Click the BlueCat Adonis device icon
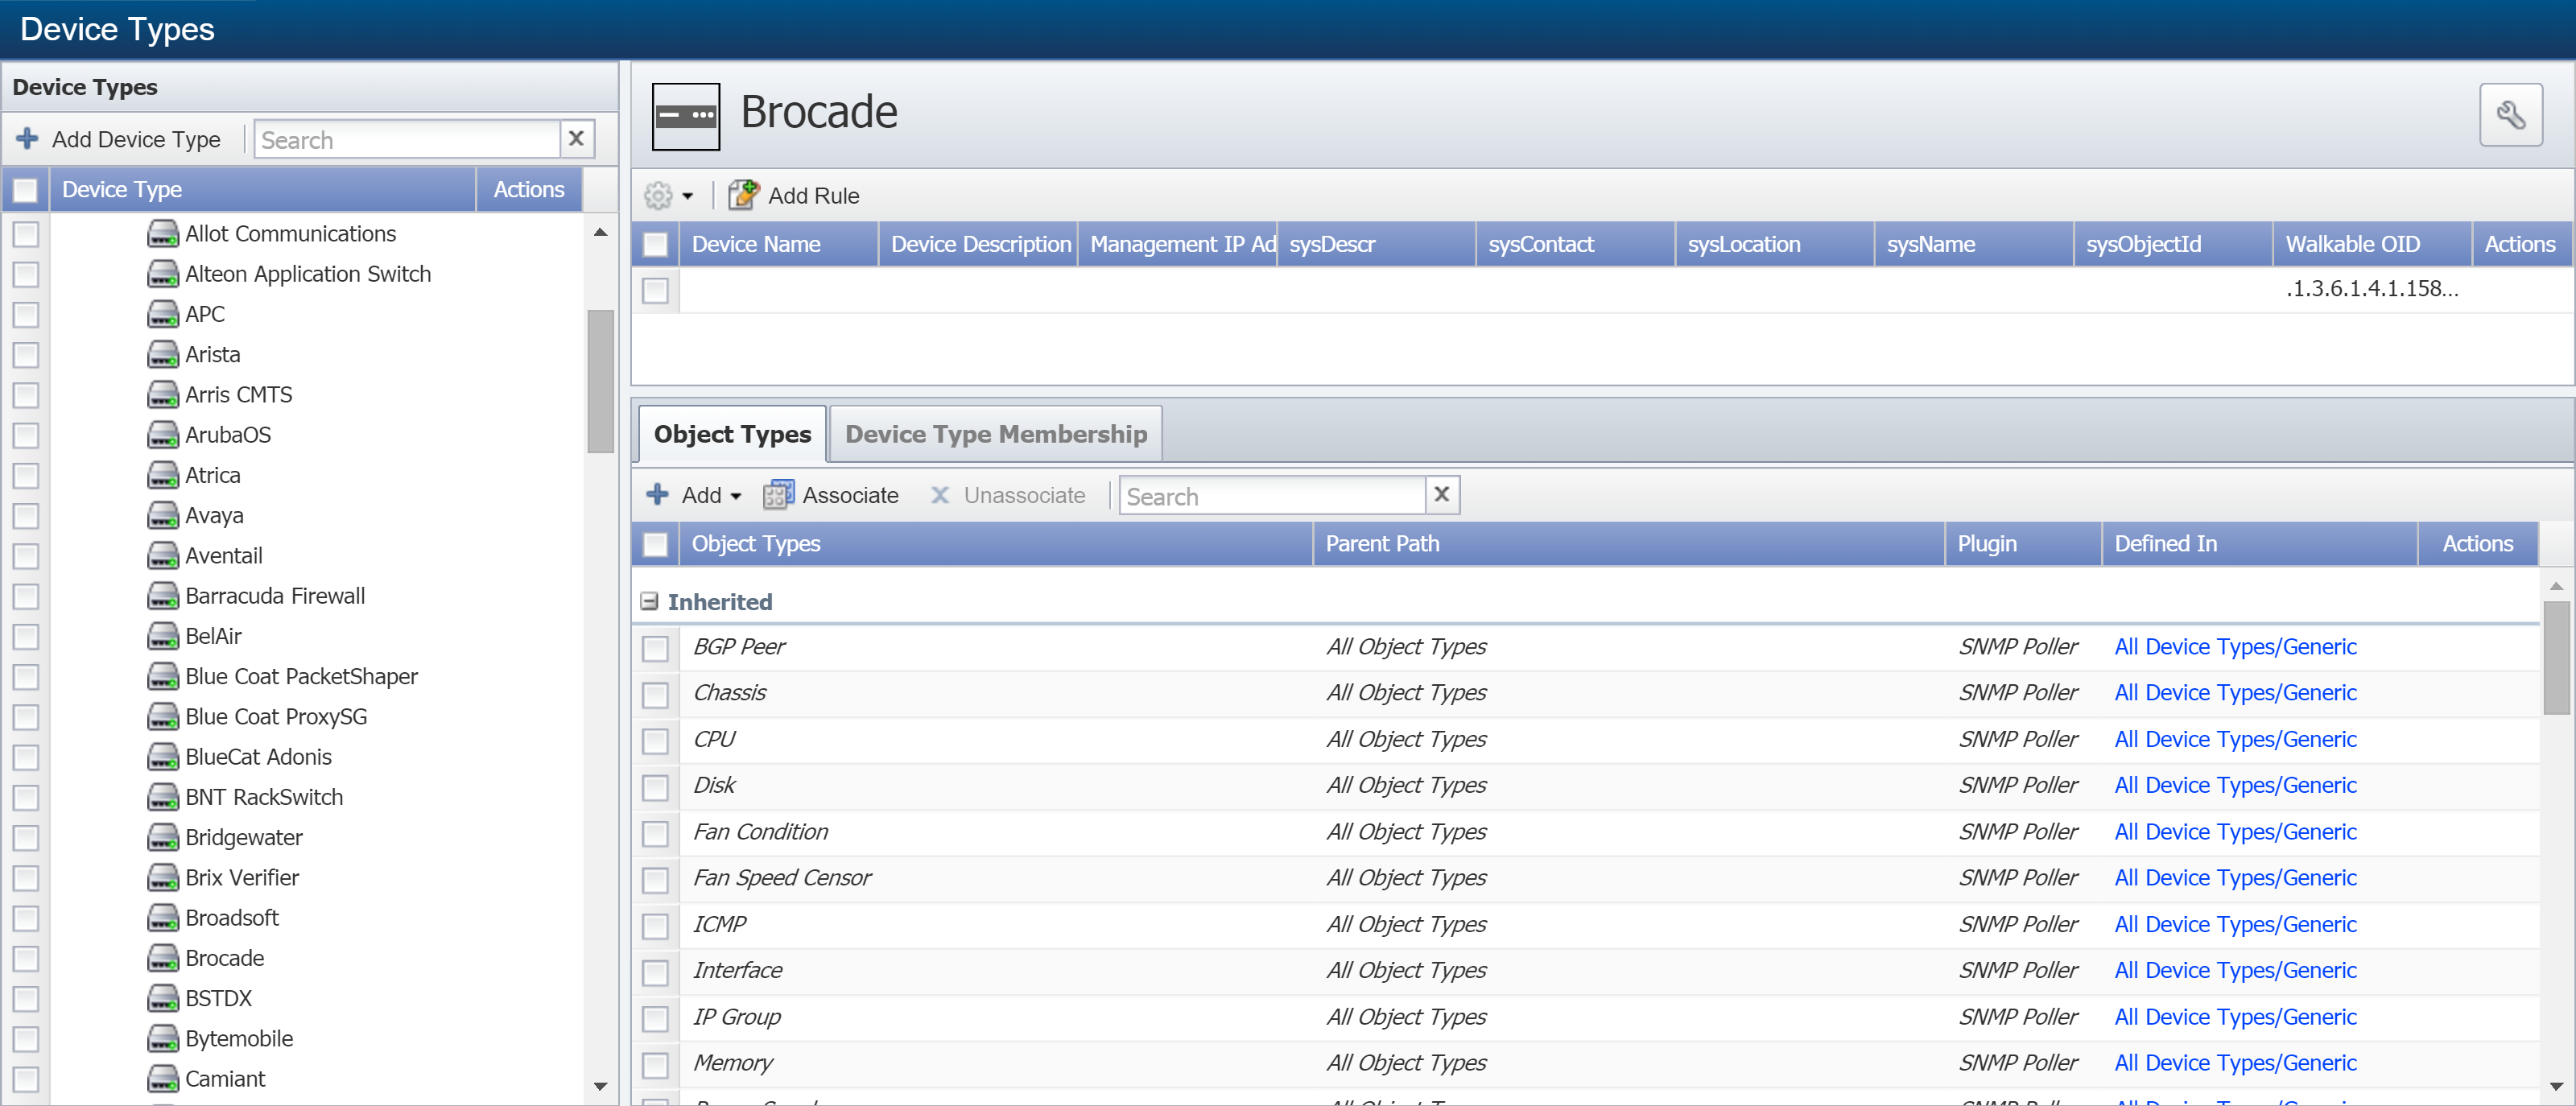 [163, 756]
